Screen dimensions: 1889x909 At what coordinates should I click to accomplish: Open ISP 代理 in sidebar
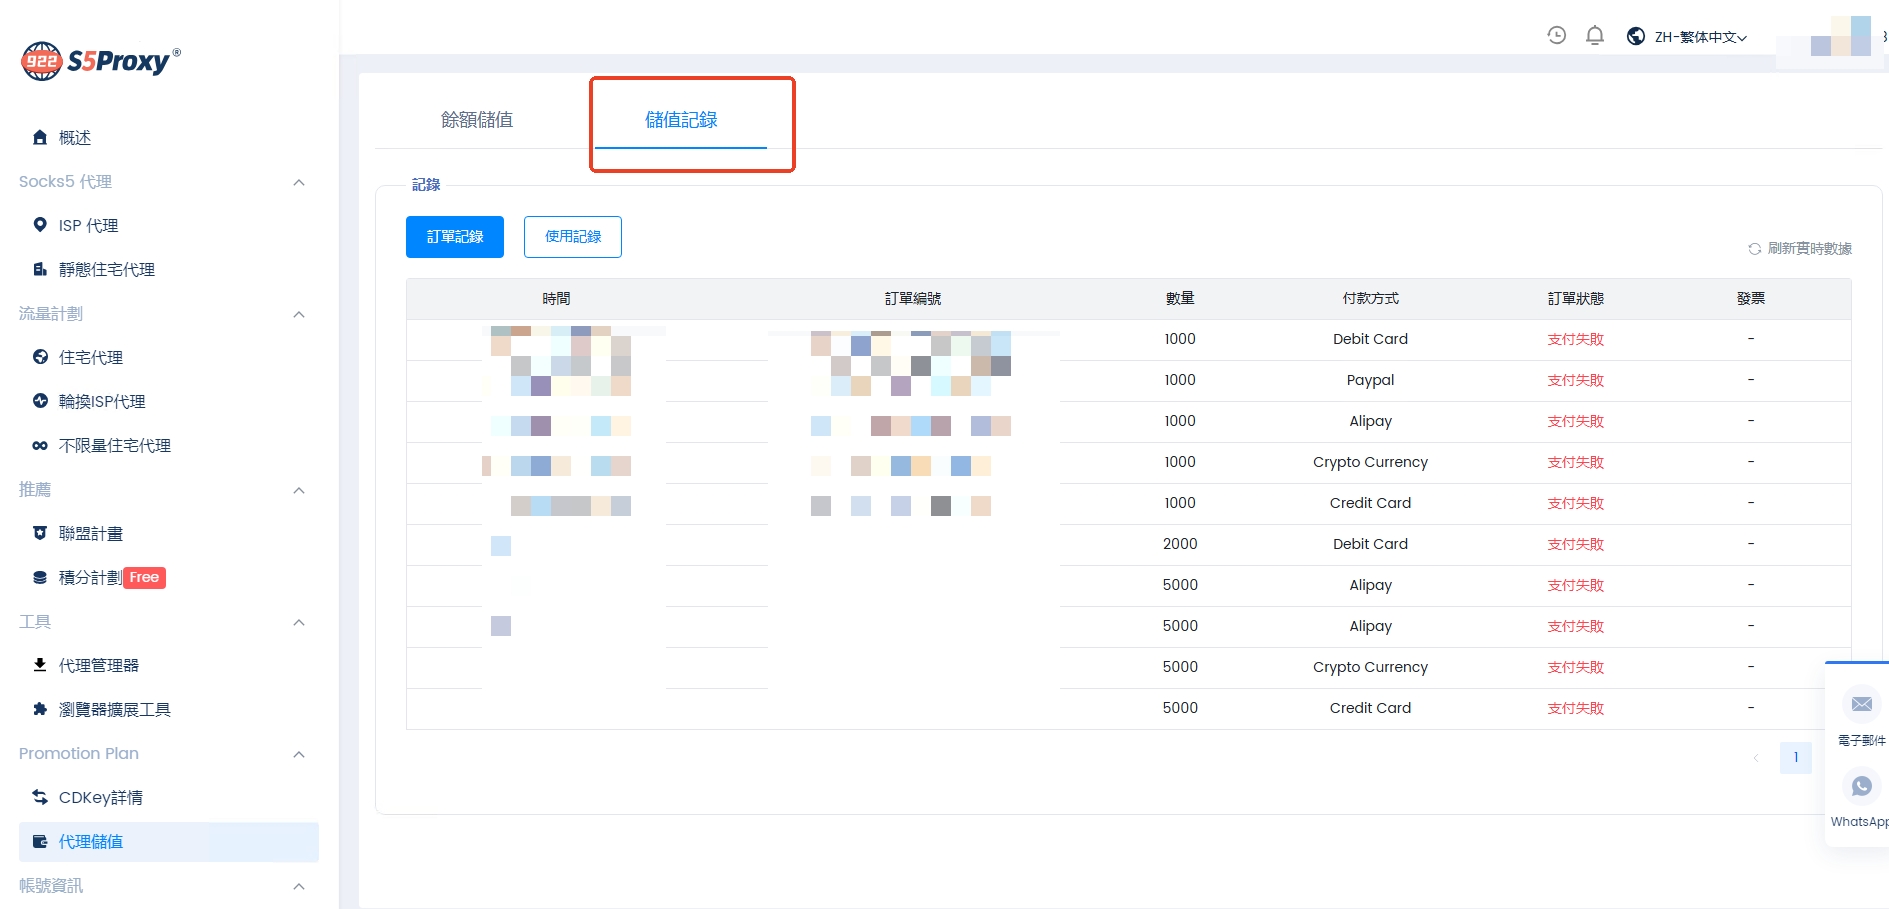(88, 225)
